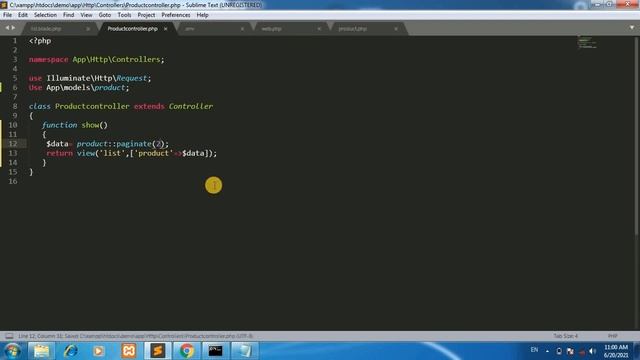Close the list.blade.php tab
Image resolution: width=640 pixels, height=360 pixels.
pos(88,29)
